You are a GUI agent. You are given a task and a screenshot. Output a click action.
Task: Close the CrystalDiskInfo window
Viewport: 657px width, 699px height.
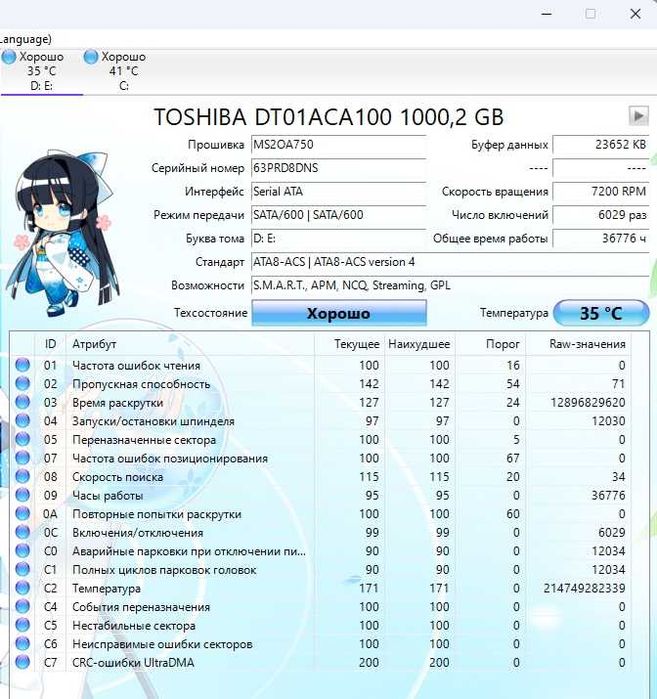tap(635, 14)
